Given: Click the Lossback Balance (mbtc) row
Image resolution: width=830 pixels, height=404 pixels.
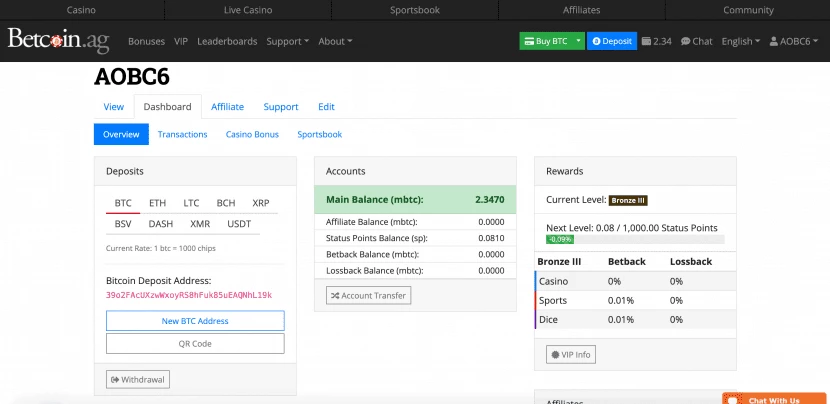Looking at the screenshot, I should 415,271.
